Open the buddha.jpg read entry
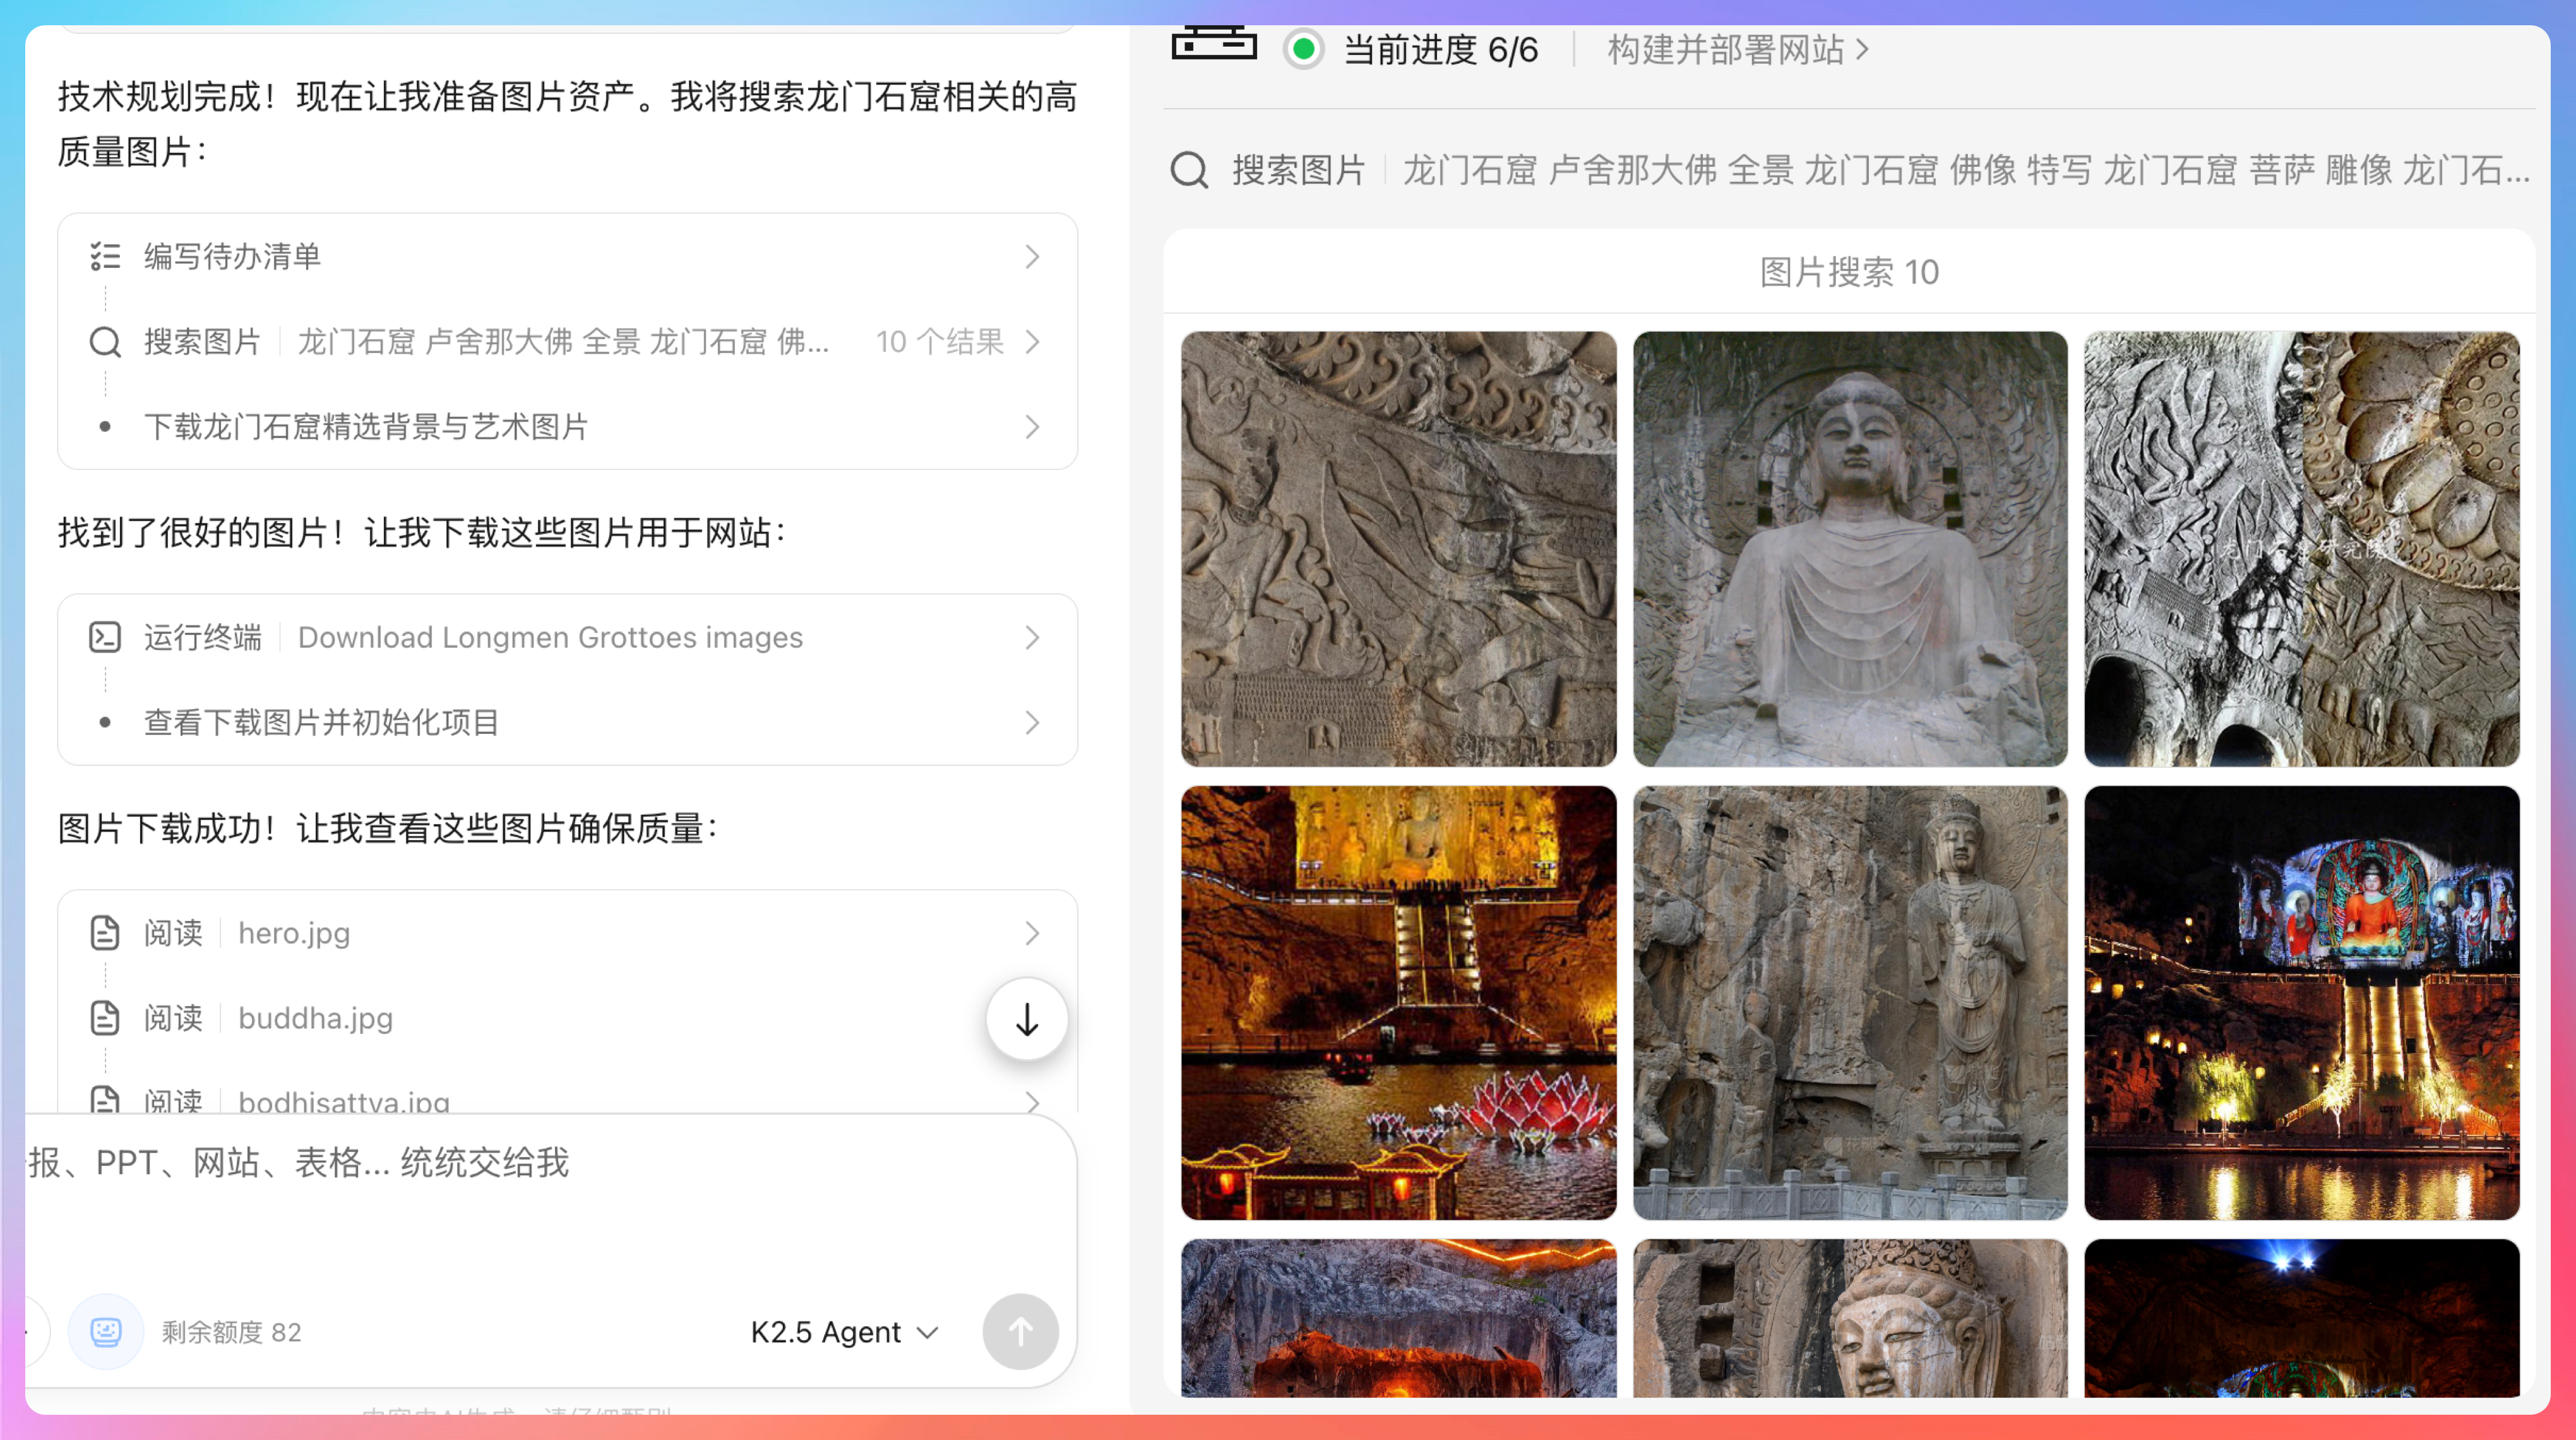Image resolution: width=2576 pixels, height=1440 pixels. click(x=314, y=1018)
